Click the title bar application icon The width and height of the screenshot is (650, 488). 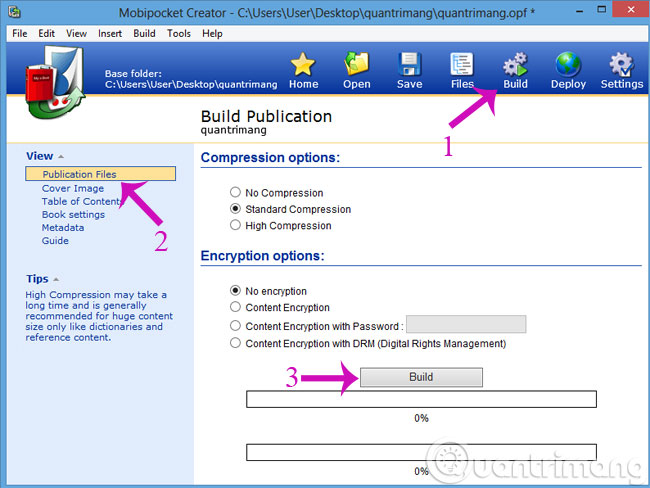pos(15,12)
